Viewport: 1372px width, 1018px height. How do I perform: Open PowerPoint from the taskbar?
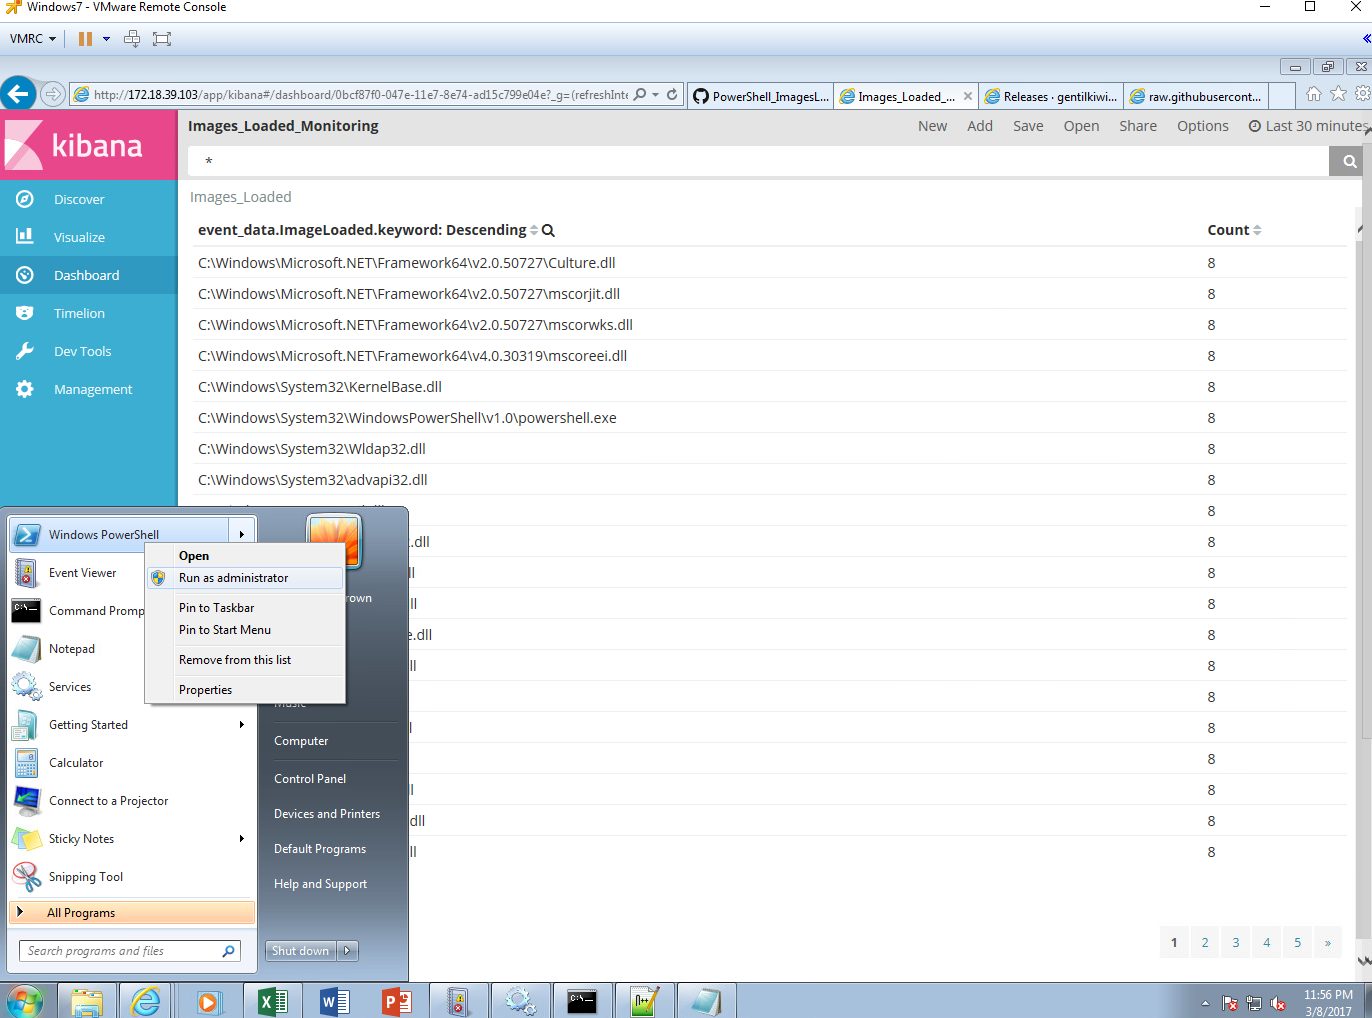tap(396, 1001)
